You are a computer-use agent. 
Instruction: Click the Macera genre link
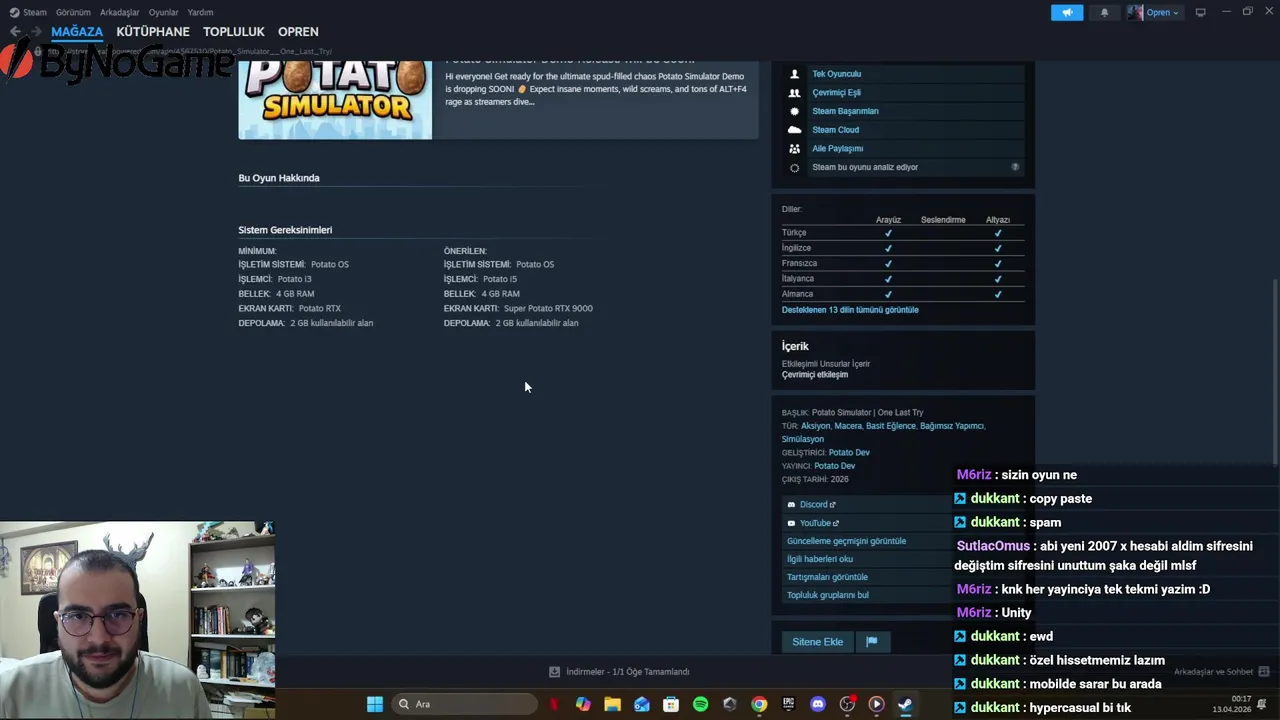(x=848, y=426)
